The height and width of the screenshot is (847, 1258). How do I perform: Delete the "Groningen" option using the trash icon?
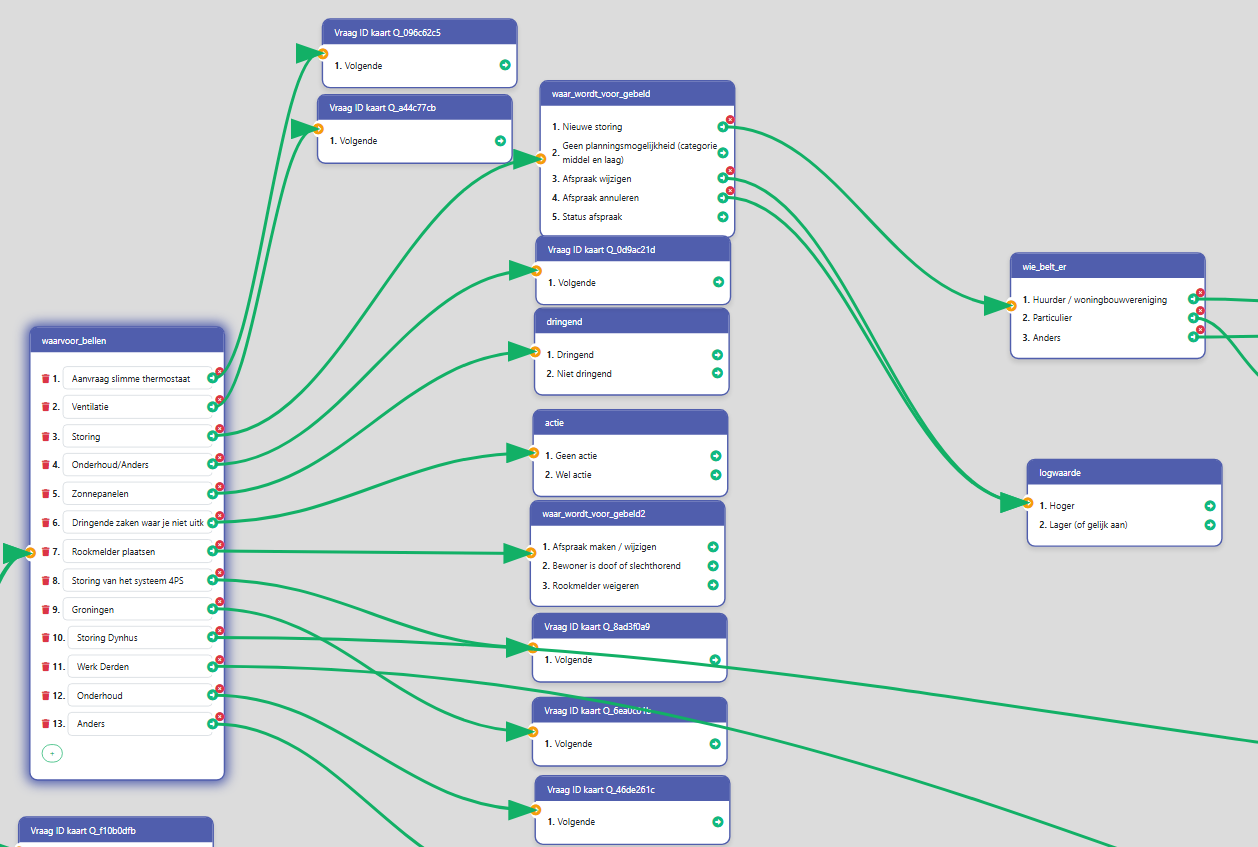44,608
